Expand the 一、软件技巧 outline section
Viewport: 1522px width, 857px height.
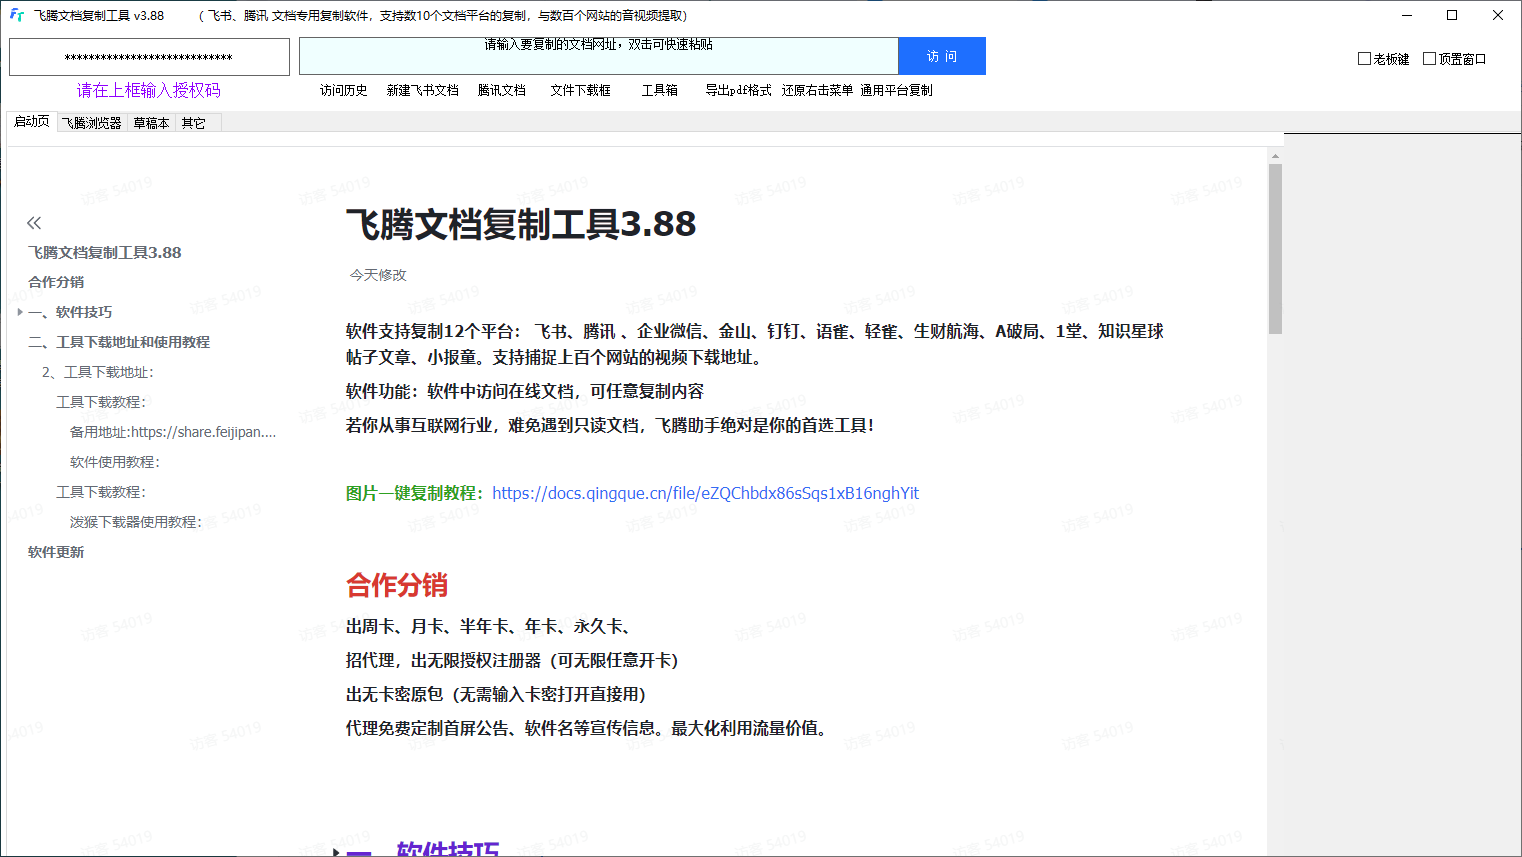tap(20, 312)
